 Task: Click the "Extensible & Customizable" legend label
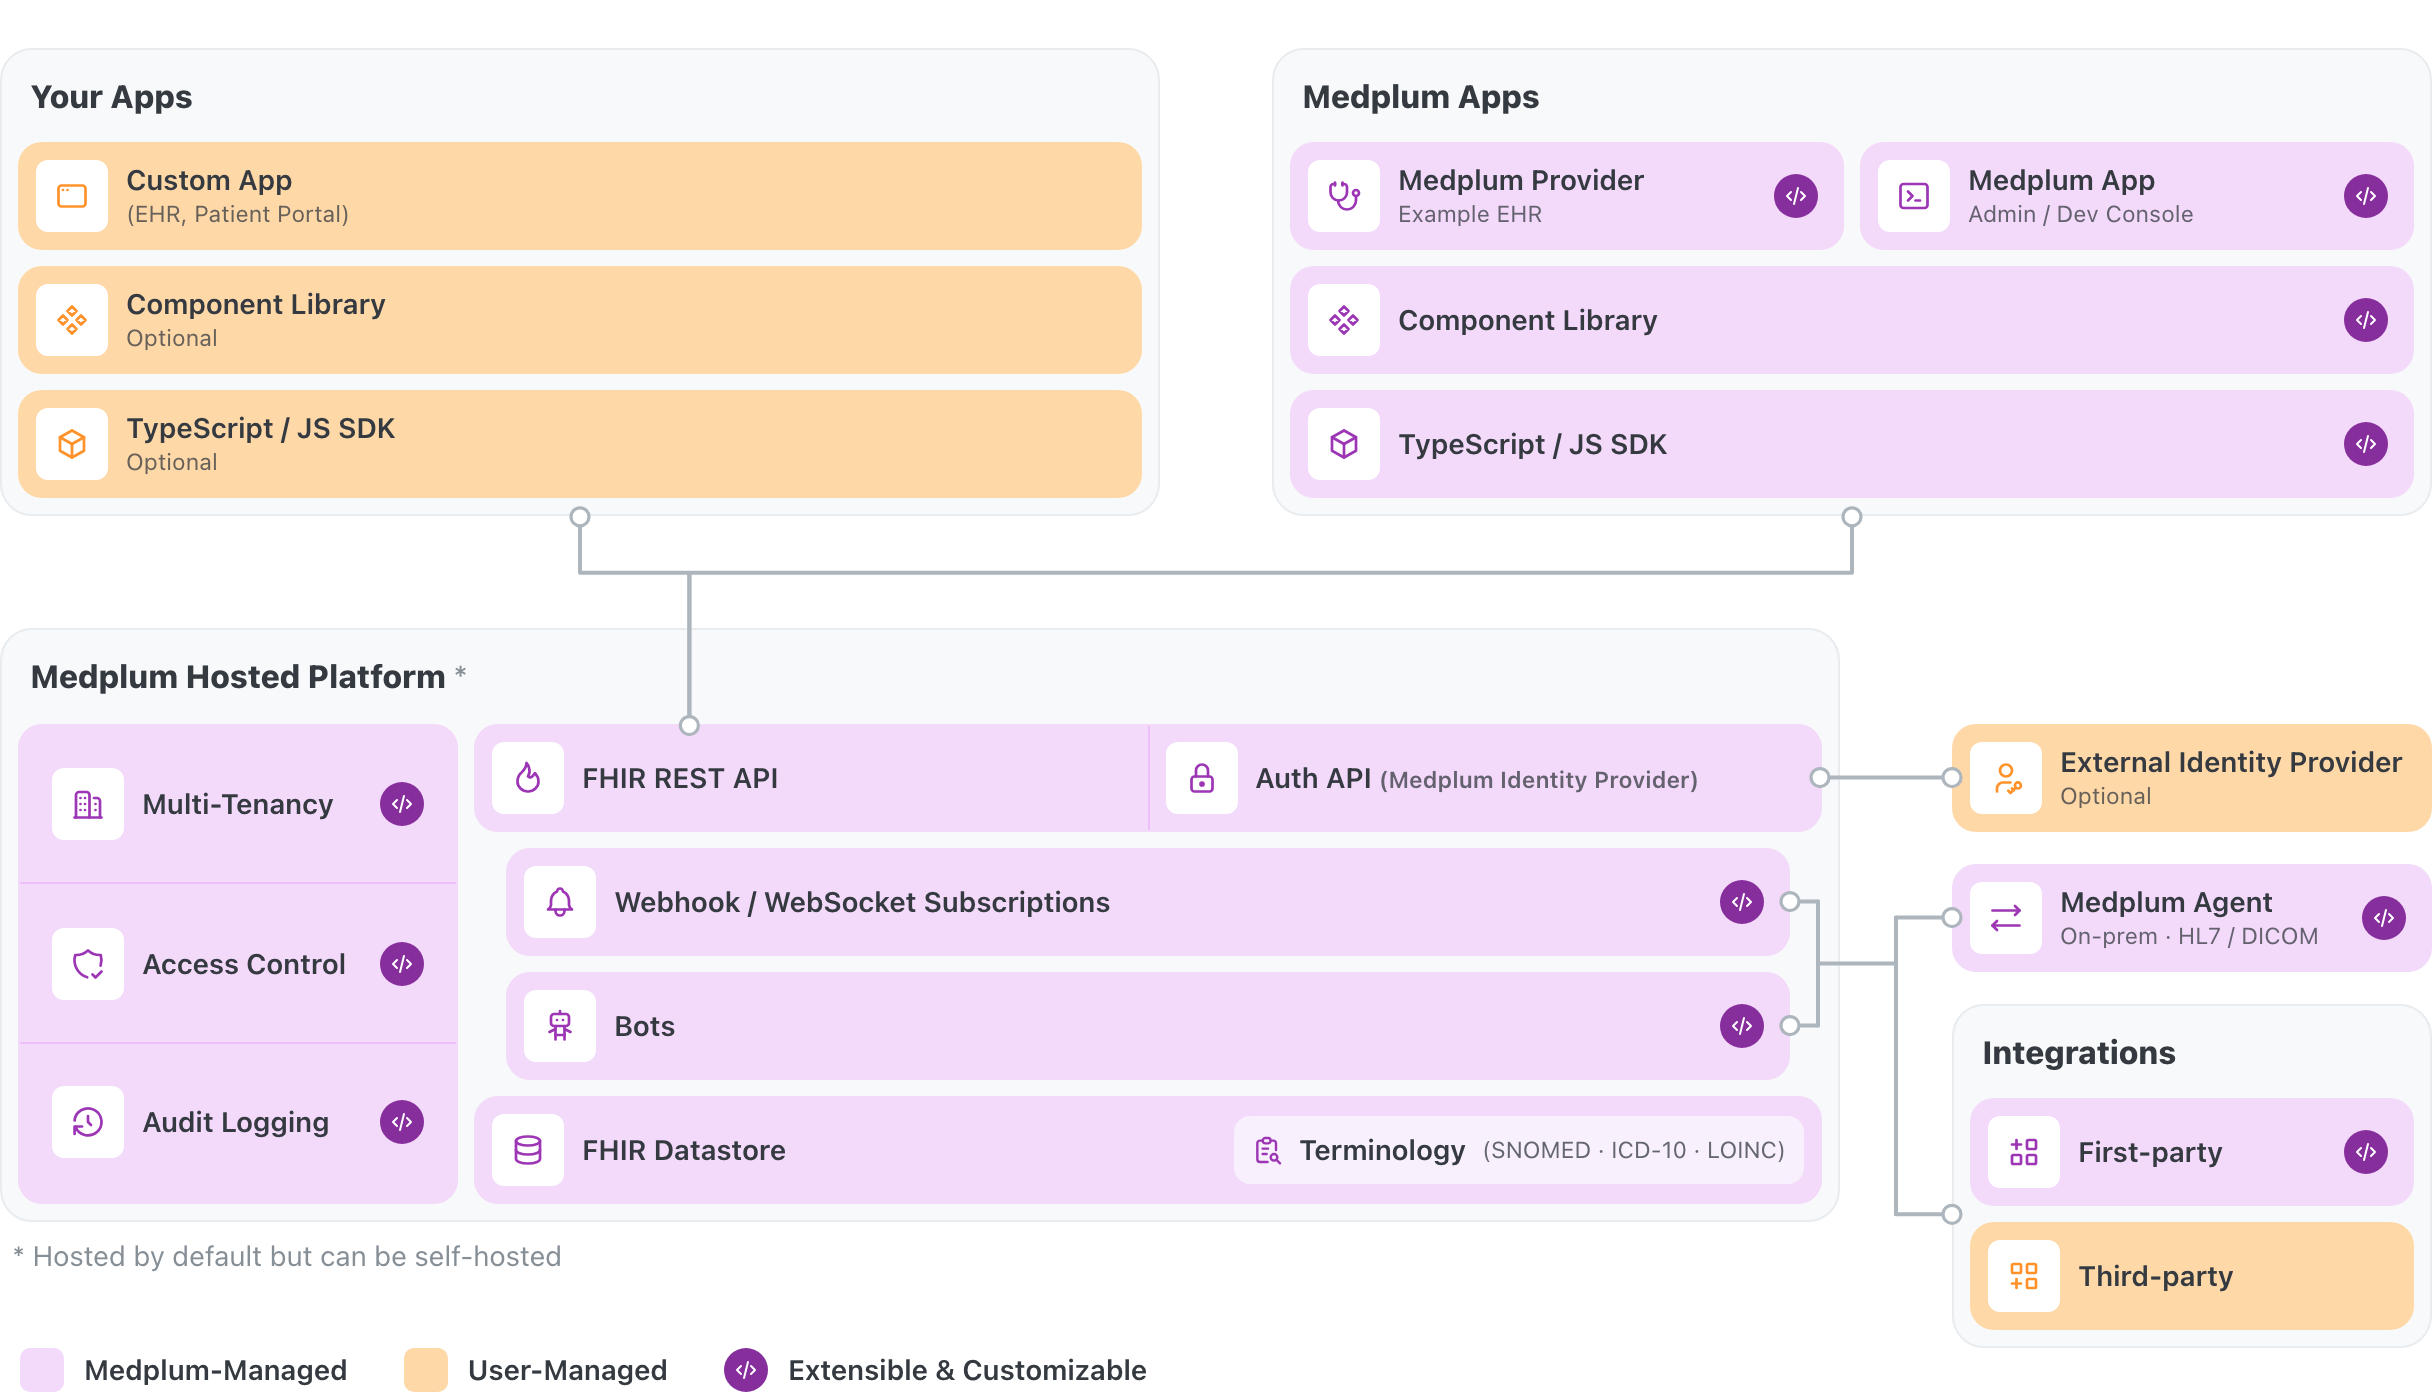click(967, 1370)
